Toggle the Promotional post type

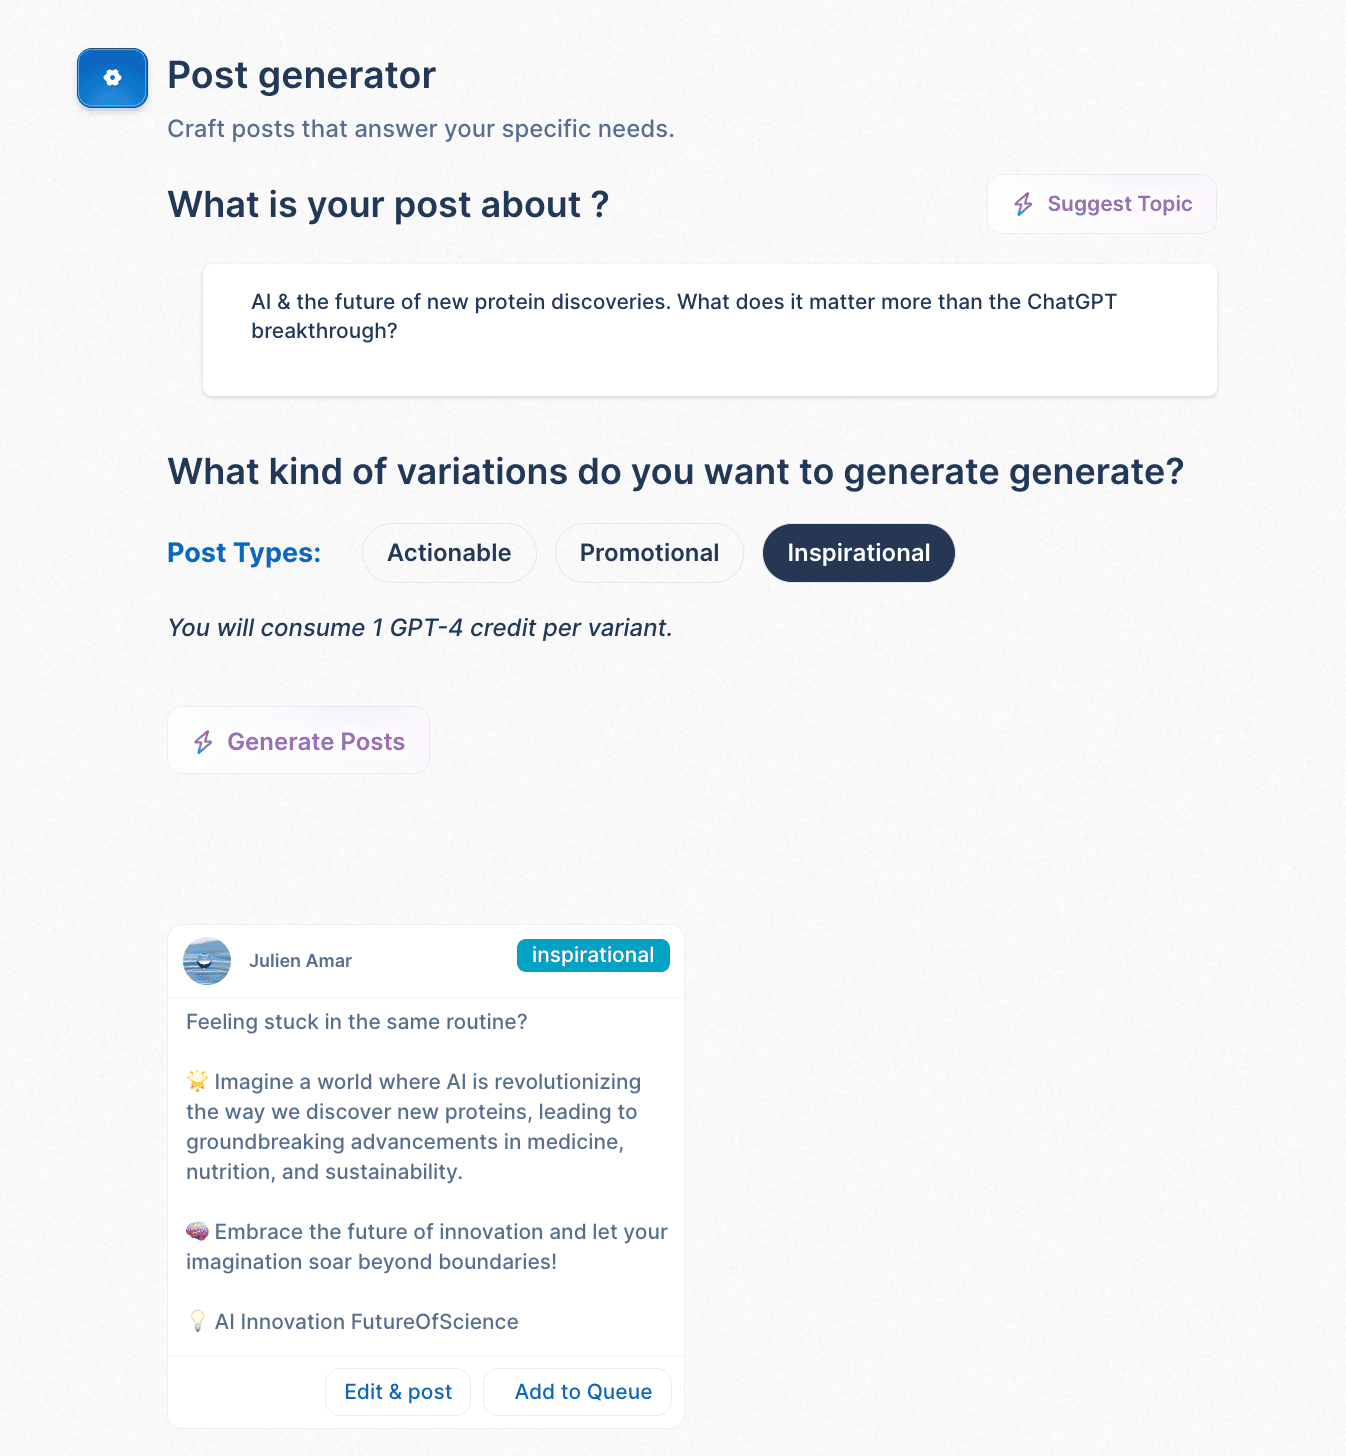(649, 553)
